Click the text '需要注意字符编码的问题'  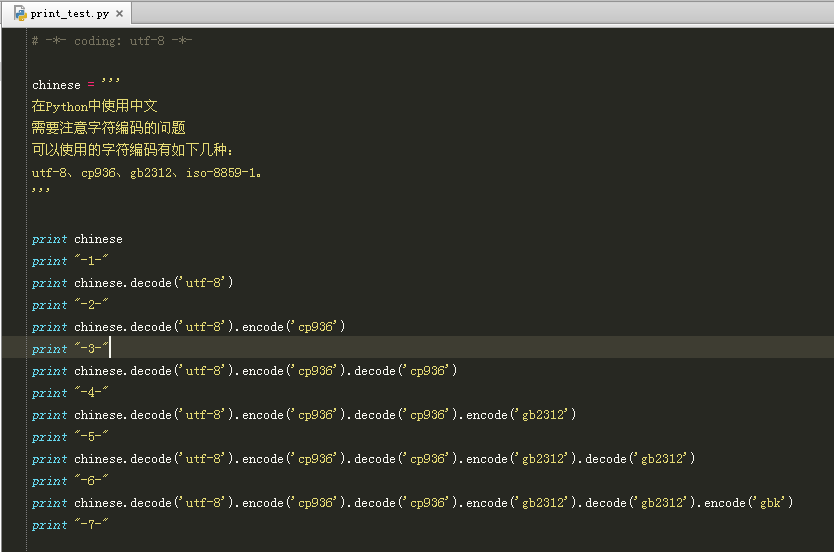109,128
